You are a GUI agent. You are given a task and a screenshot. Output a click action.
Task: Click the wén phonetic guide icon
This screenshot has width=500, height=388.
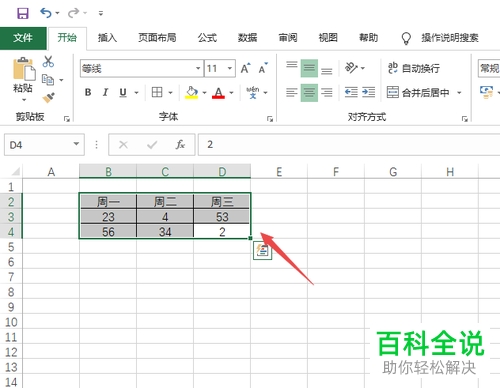pyautogui.click(x=253, y=92)
